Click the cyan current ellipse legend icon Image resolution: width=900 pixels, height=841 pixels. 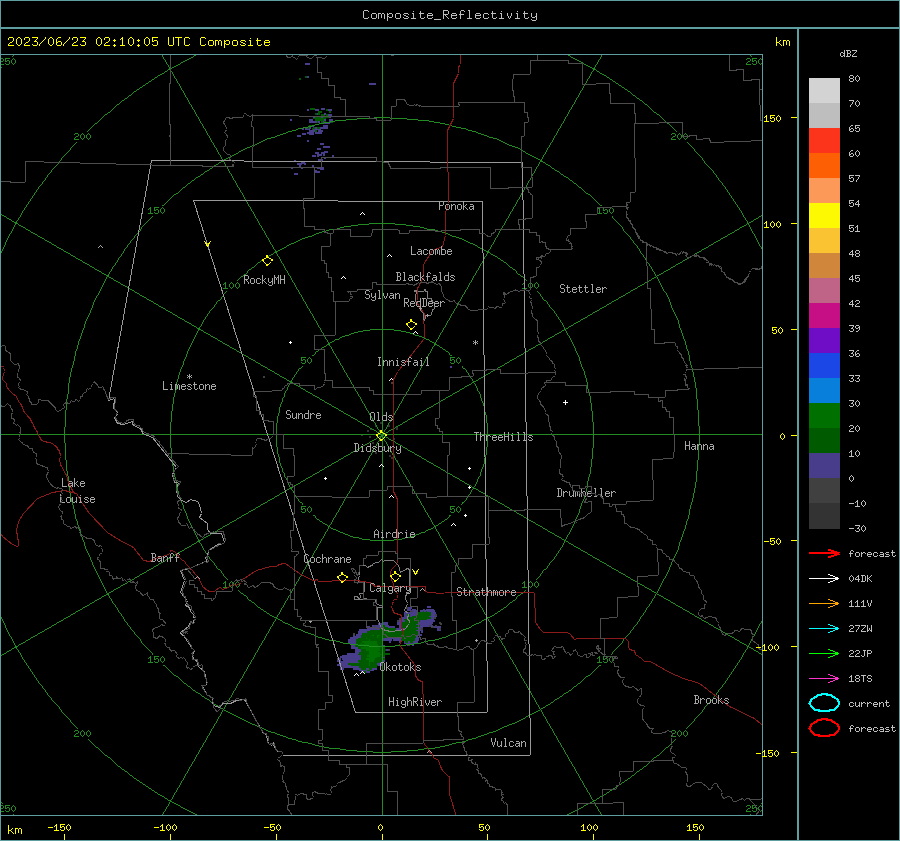824,703
